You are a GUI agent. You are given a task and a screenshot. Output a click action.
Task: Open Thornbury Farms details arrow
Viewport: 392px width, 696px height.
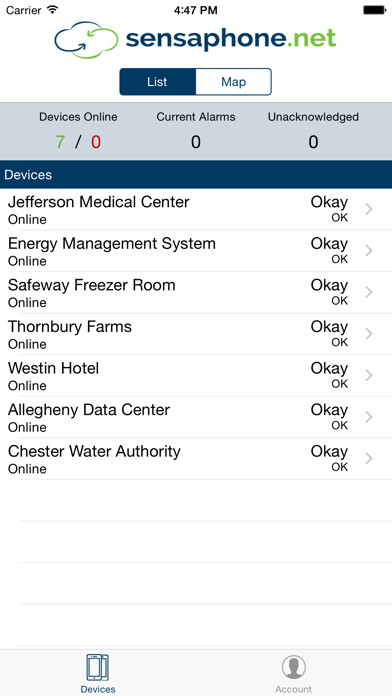click(368, 334)
